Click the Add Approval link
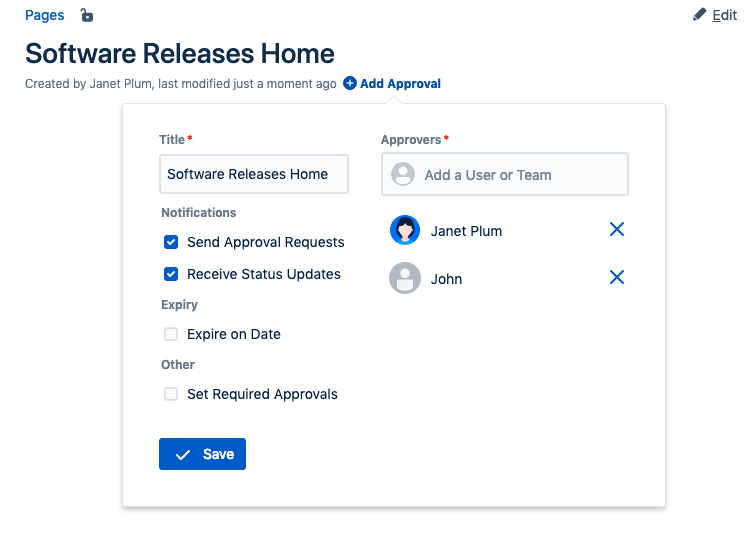Image resolution: width=749 pixels, height=545 pixels. [x=400, y=84]
